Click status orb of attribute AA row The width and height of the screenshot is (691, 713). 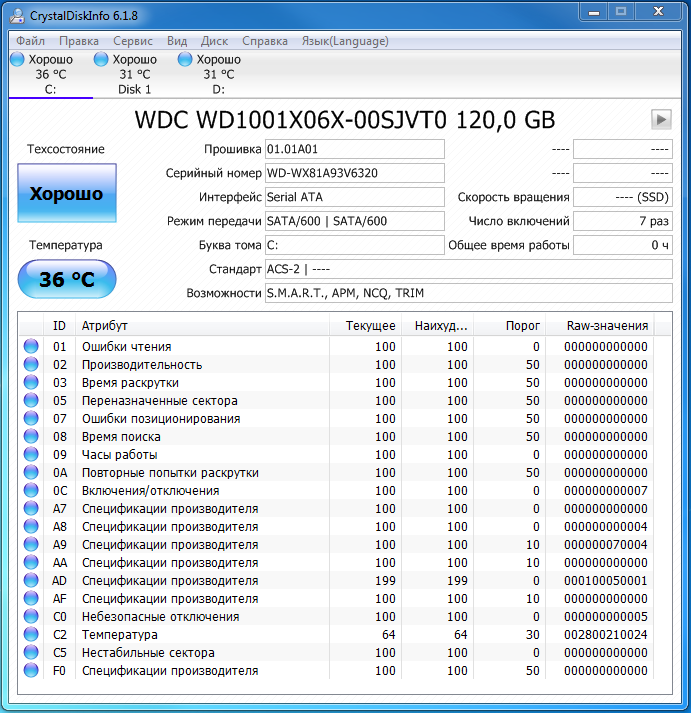(x=31, y=562)
